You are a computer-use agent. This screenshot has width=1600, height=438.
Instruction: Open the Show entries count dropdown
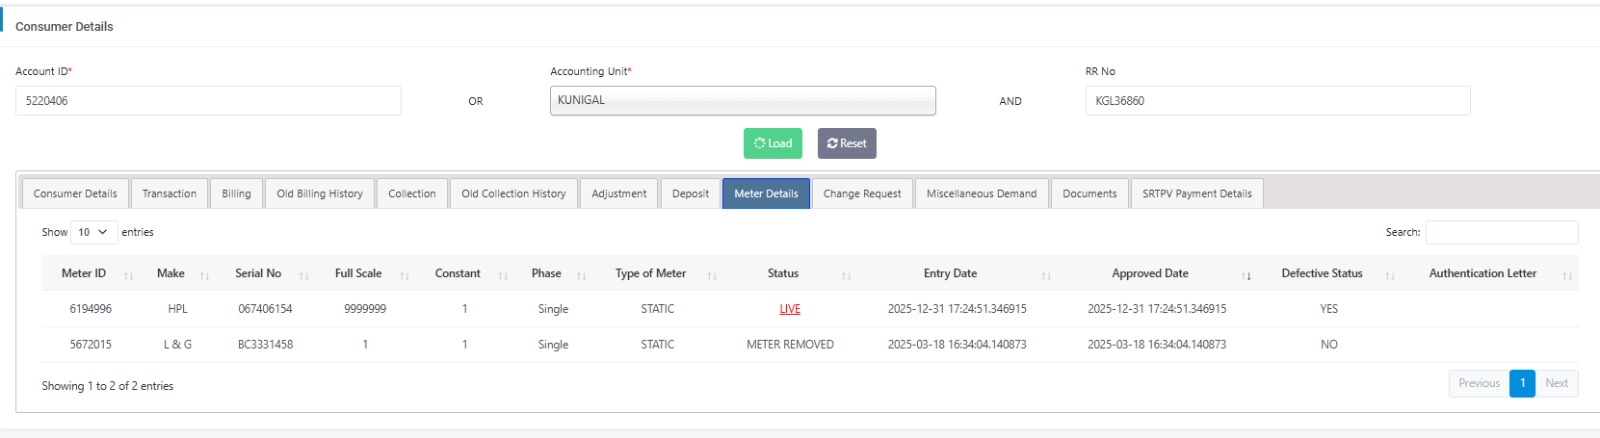click(94, 232)
